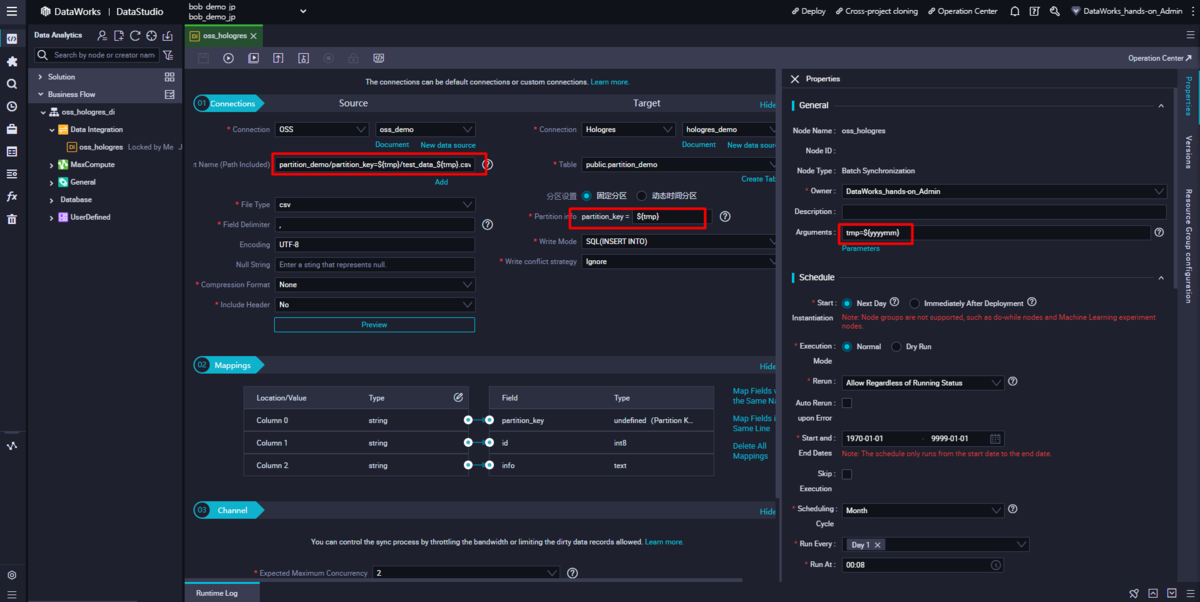Viewport: 1200px width, 602px height.
Task: Click the Parameters link under Arguments
Action: (860, 248)
